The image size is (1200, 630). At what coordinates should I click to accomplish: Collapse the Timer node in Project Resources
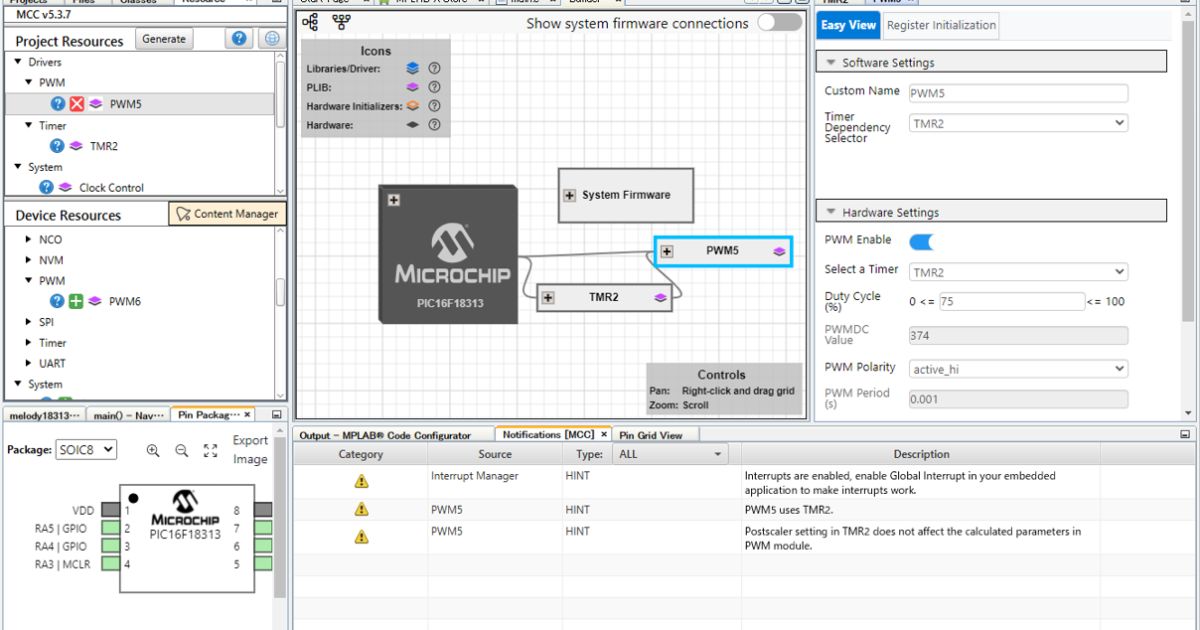29,126
